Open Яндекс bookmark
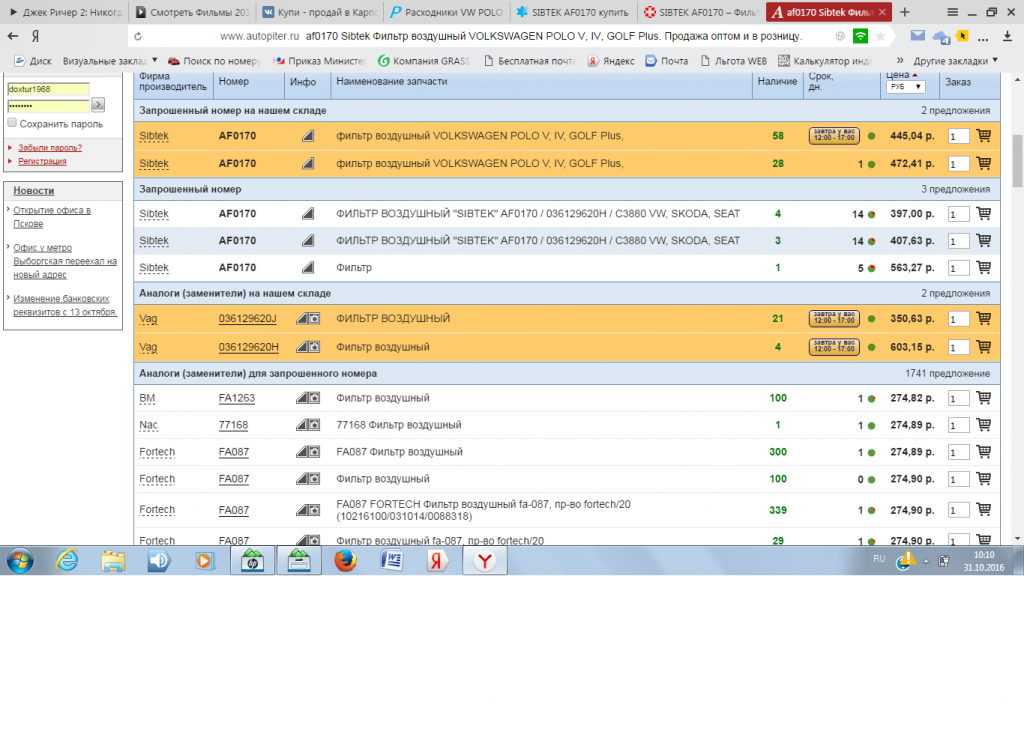 (611, 61)
